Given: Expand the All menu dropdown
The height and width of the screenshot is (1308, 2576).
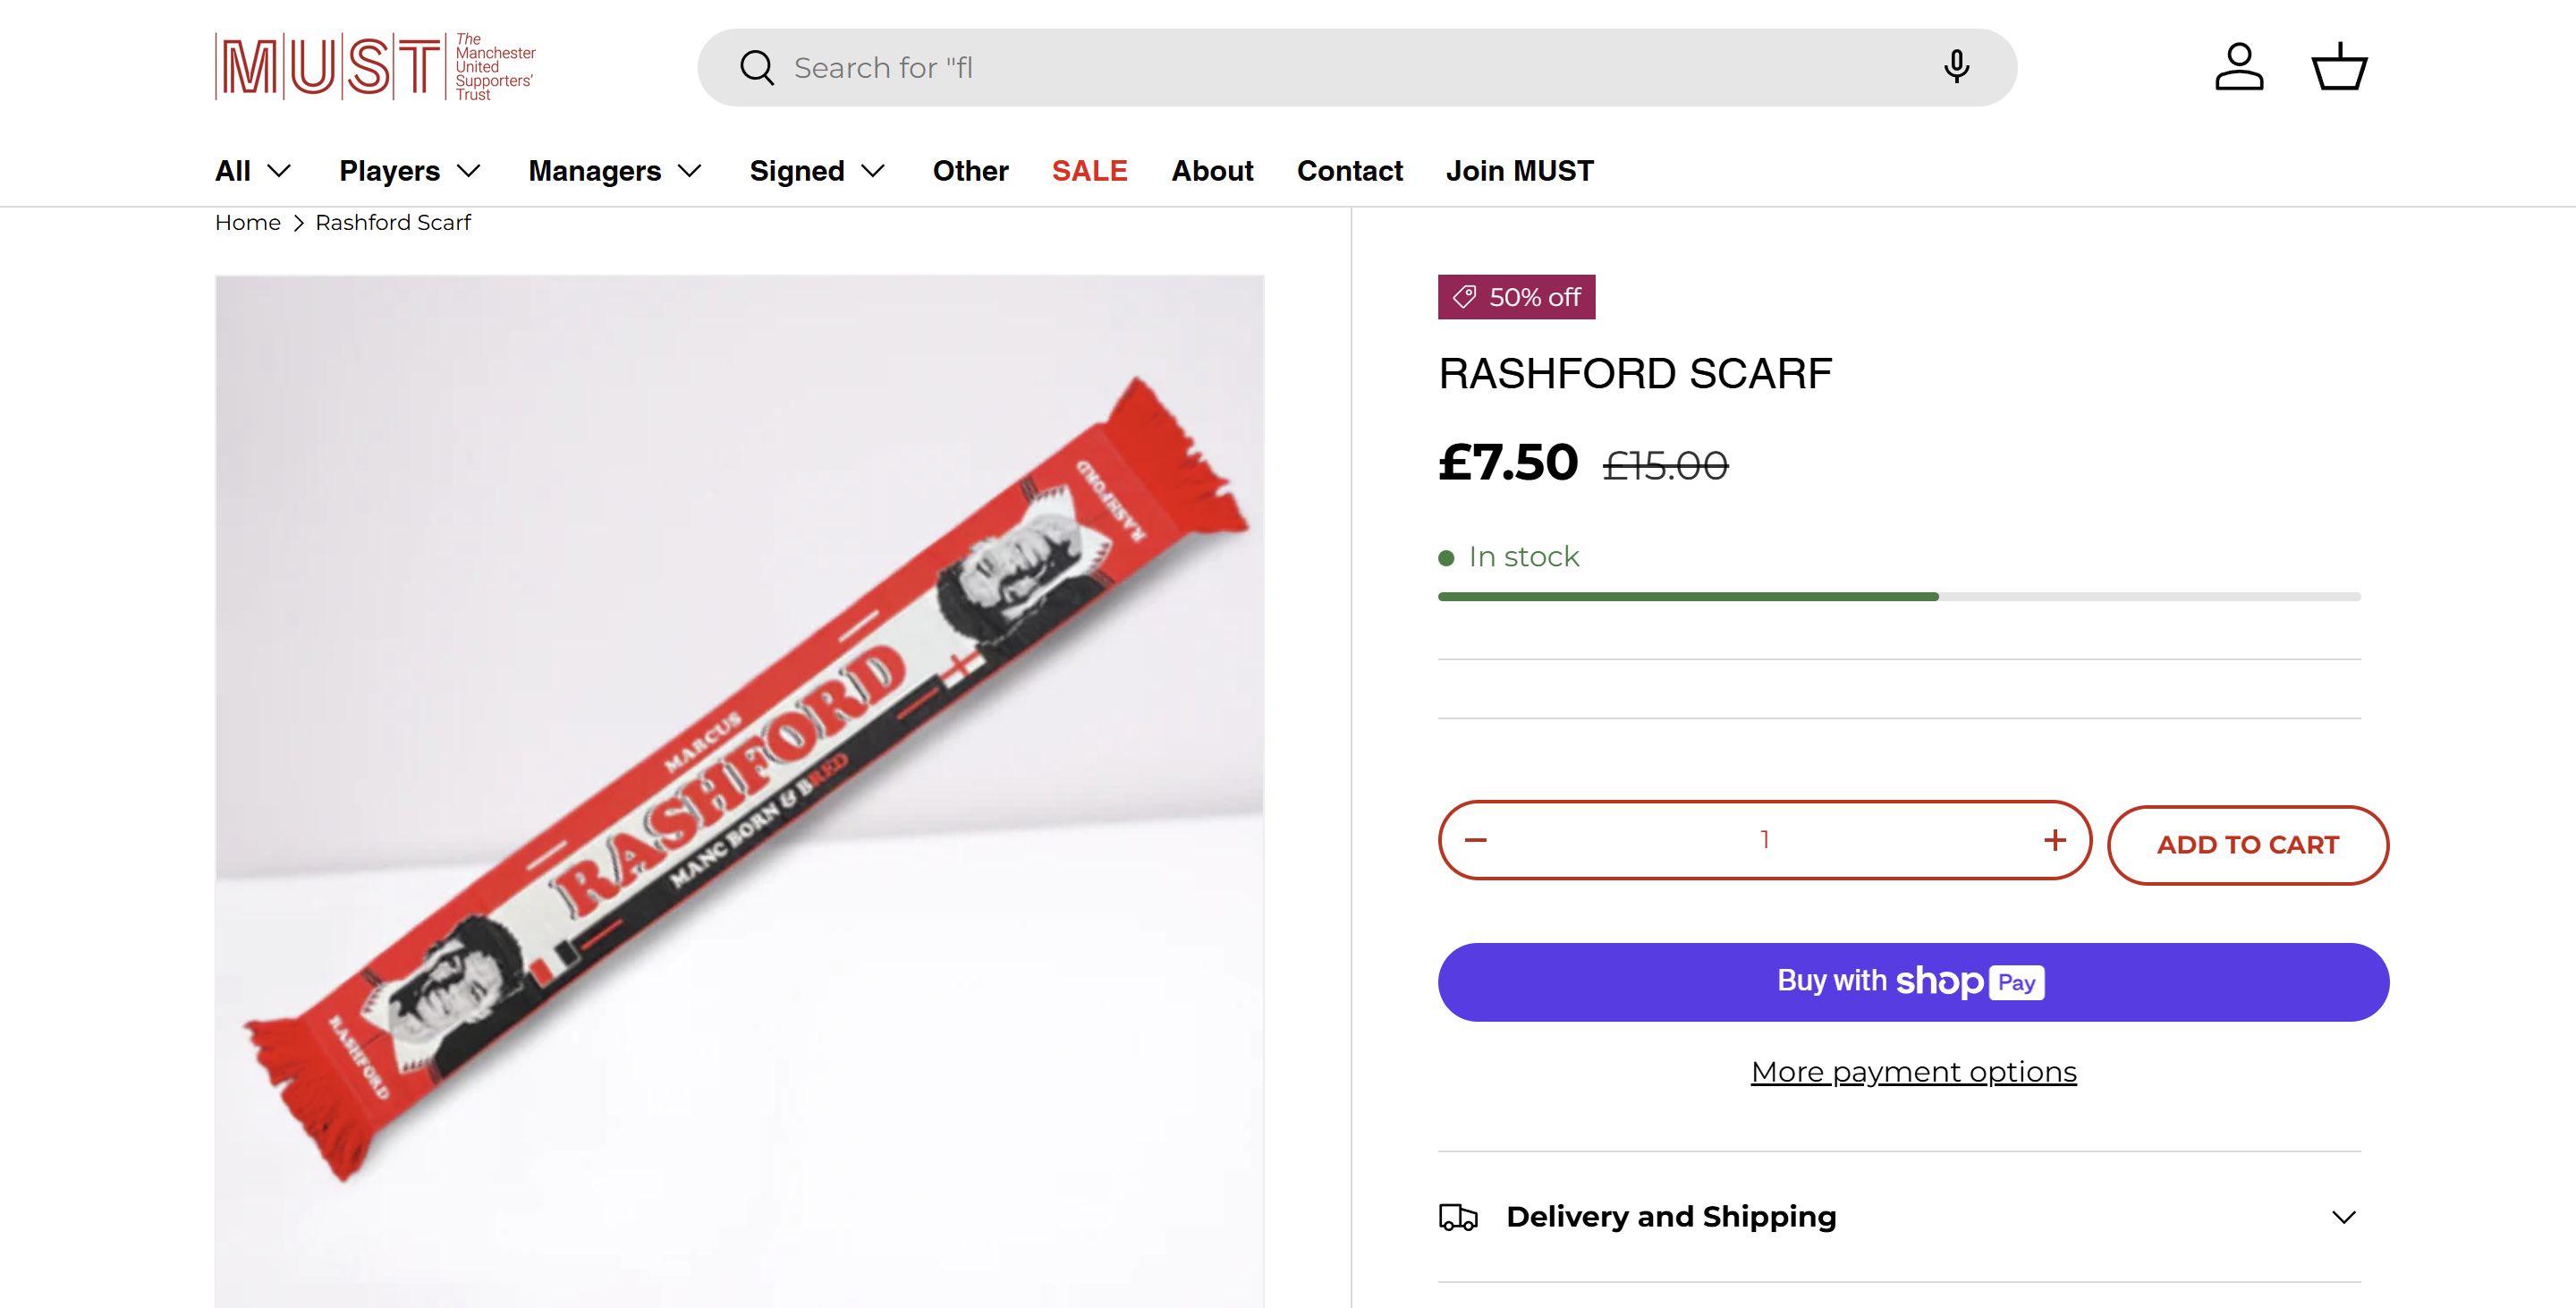Looking at the screenshot, I should pyautogui.click(x=253, y=171).
